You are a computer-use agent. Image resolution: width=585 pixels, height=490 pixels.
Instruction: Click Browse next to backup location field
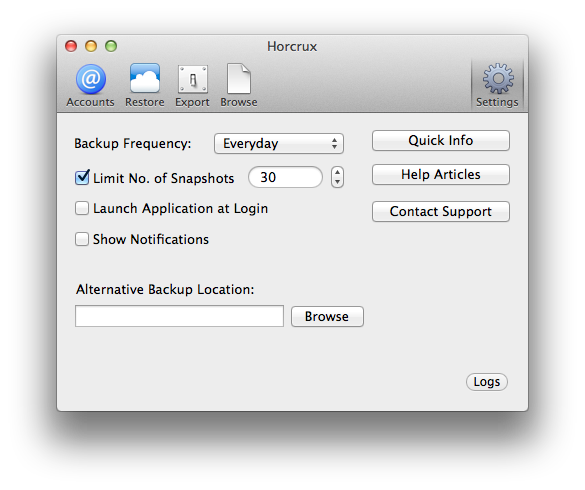click(327, 316)
